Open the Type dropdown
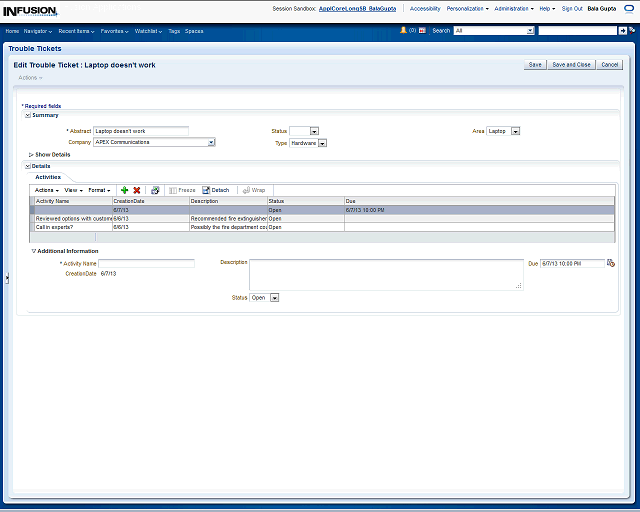Image resolution: width=640 pixels, height=512 pixels. pos(322,143)
